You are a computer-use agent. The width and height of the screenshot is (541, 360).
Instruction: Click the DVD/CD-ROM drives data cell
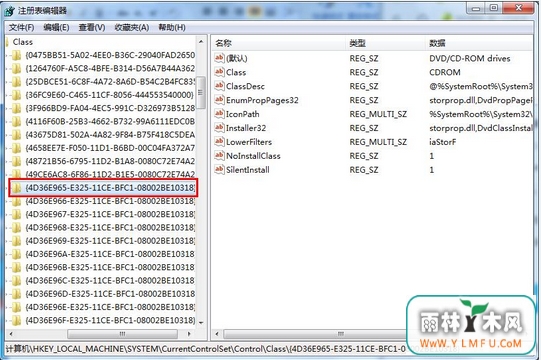click(x=470, y=58)
